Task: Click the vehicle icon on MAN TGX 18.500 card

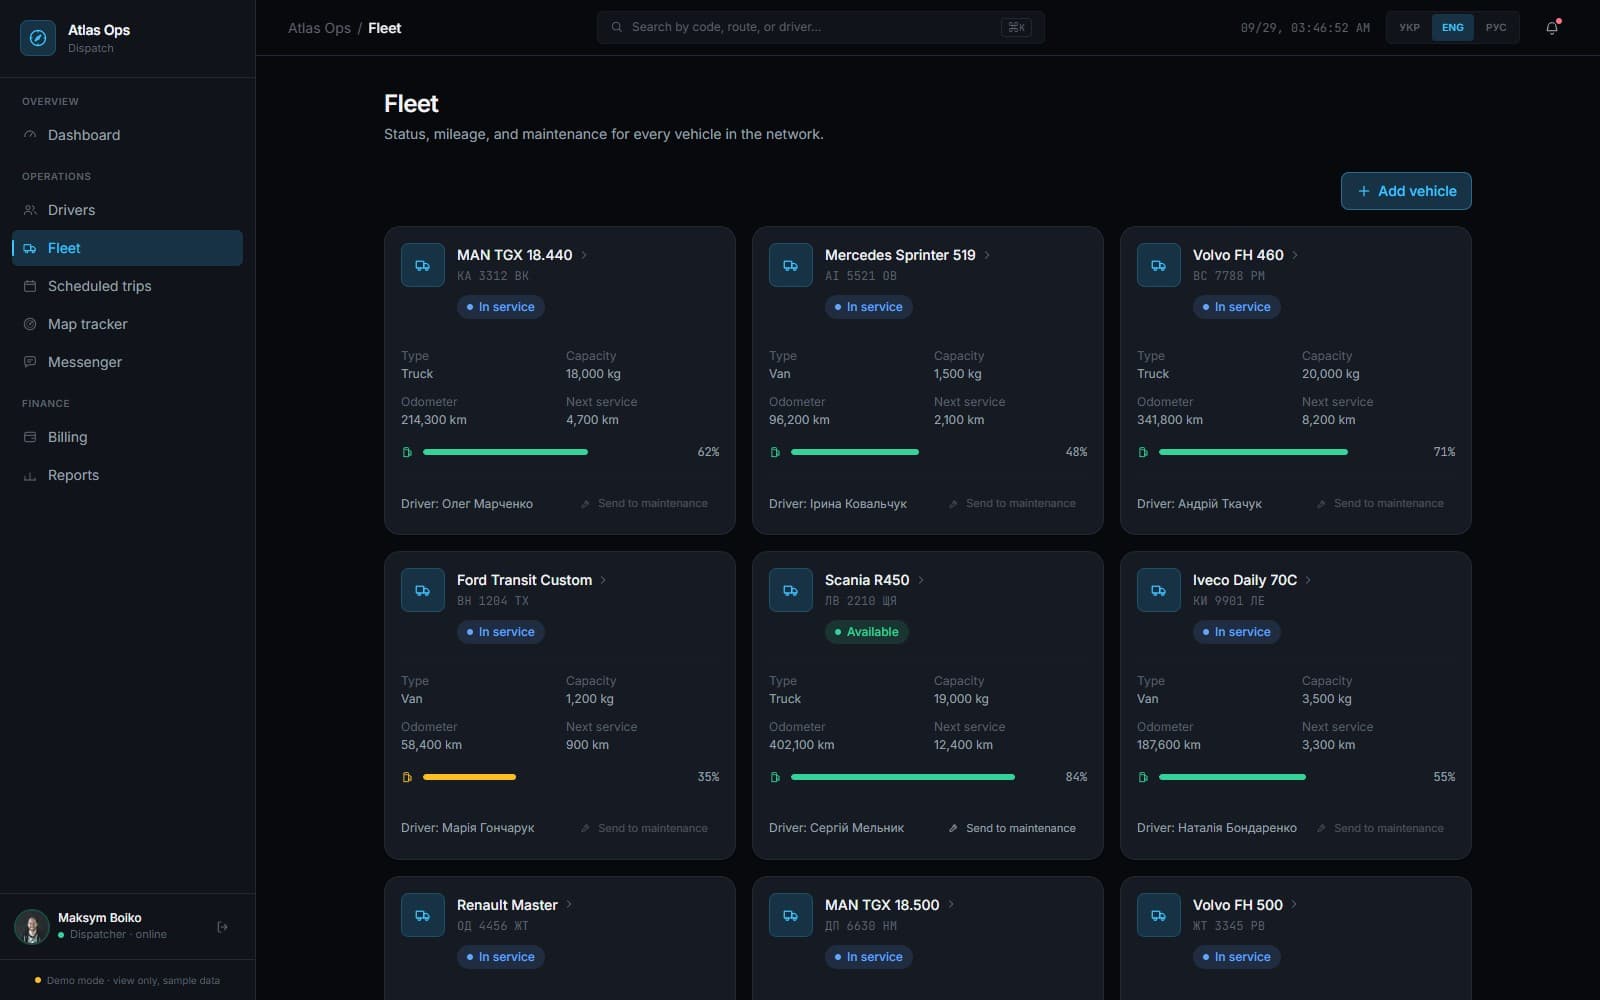Action: [791, 916]
